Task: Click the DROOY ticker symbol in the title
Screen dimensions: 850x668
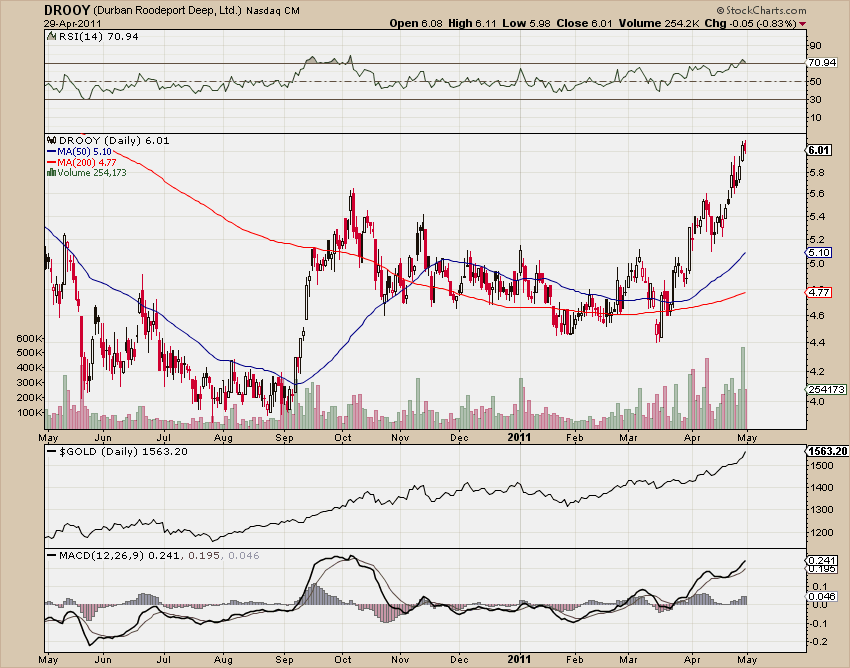Action: click(x=67, y=10)
